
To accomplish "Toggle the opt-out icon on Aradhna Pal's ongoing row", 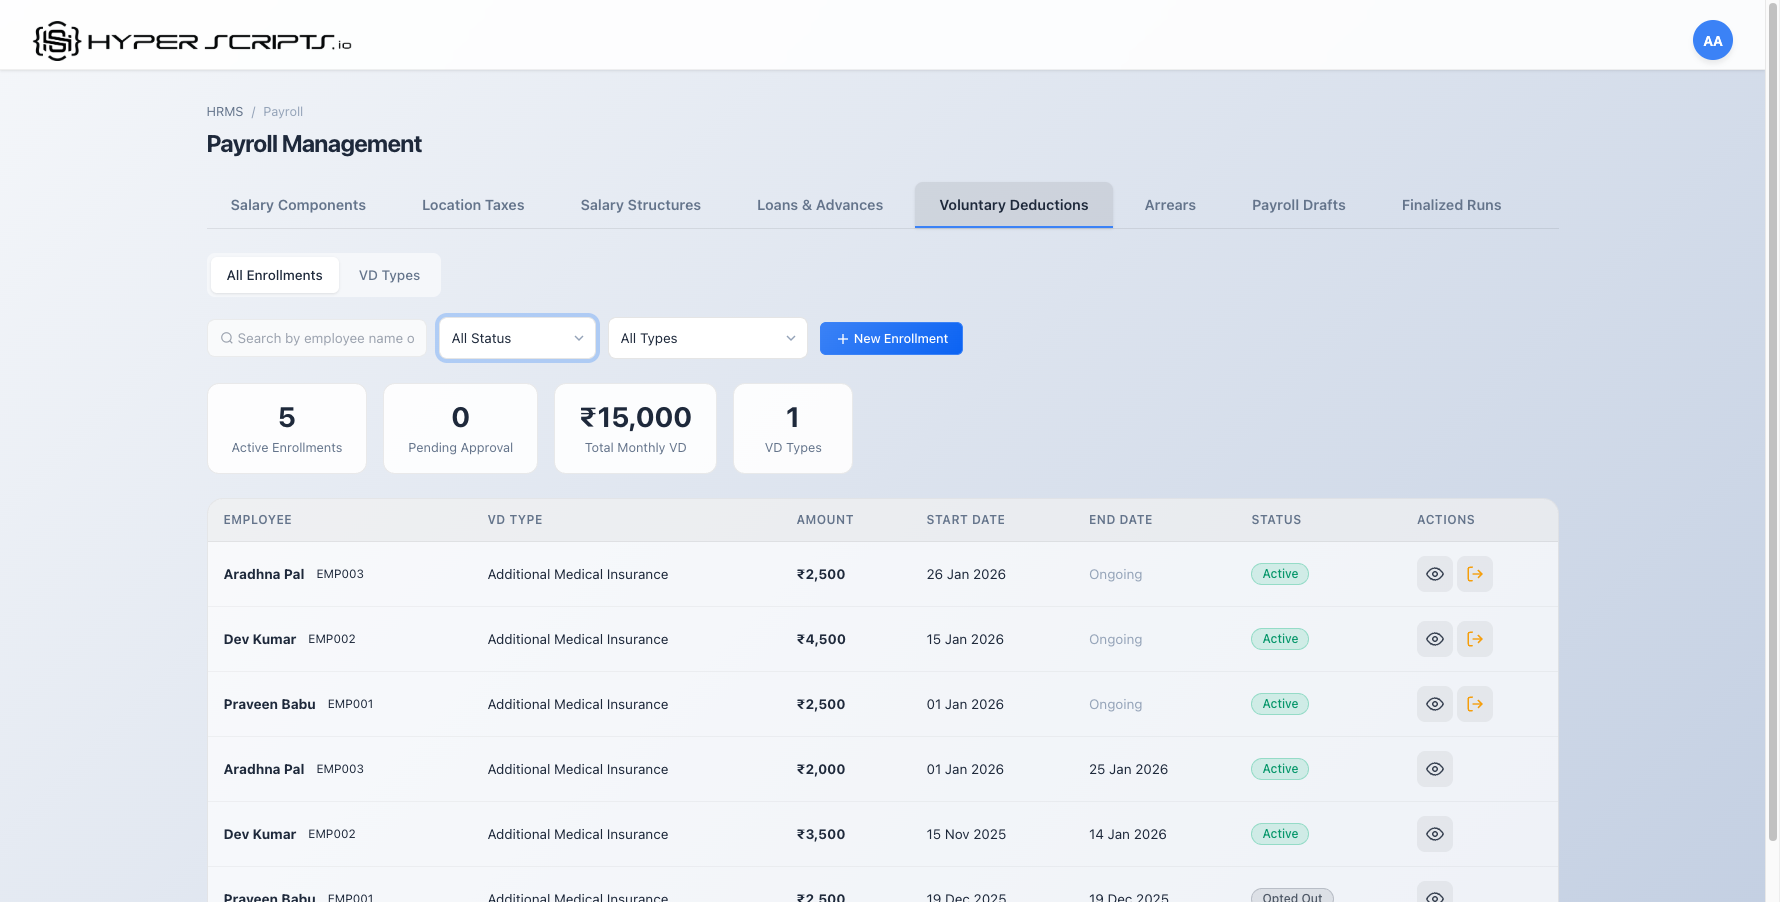I will (1475, 574).
